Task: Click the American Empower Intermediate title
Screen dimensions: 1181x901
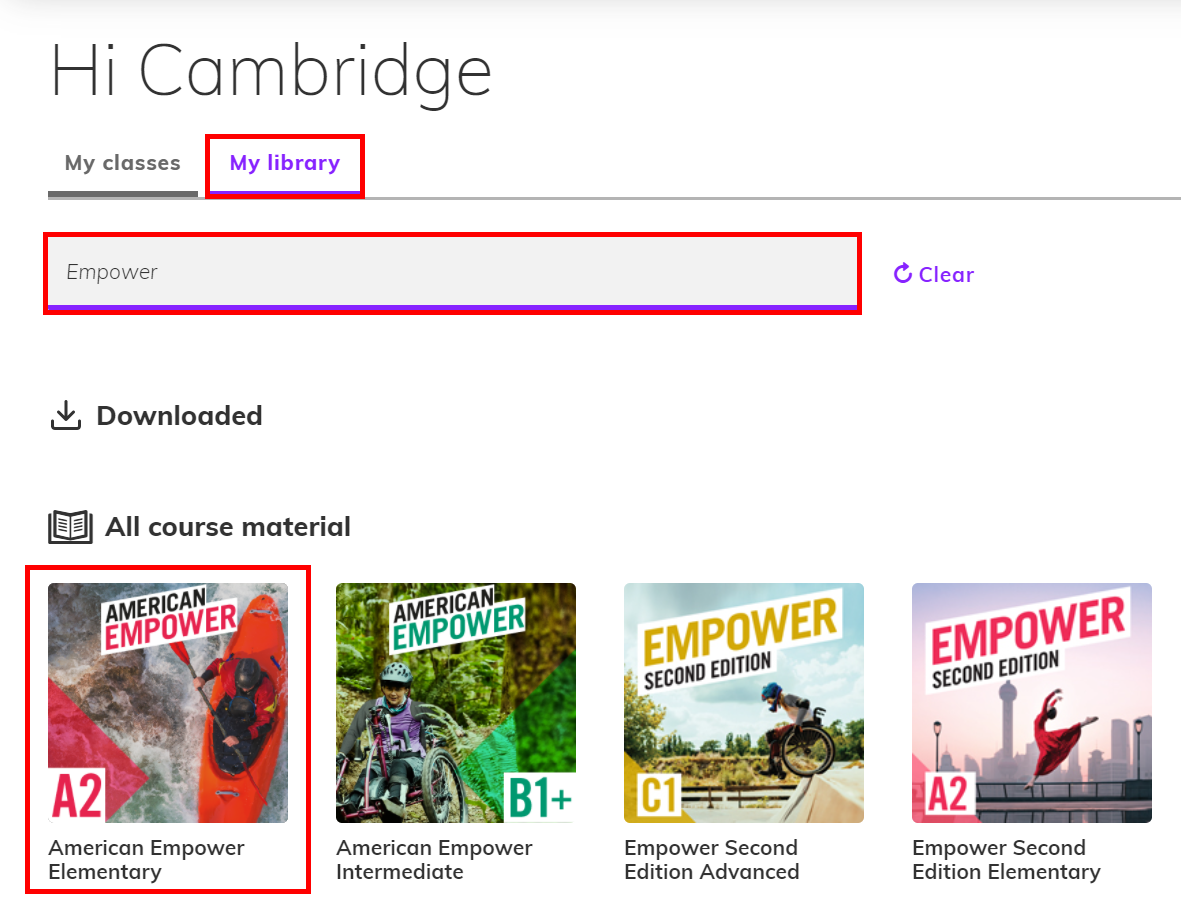Action: (435, 860)
